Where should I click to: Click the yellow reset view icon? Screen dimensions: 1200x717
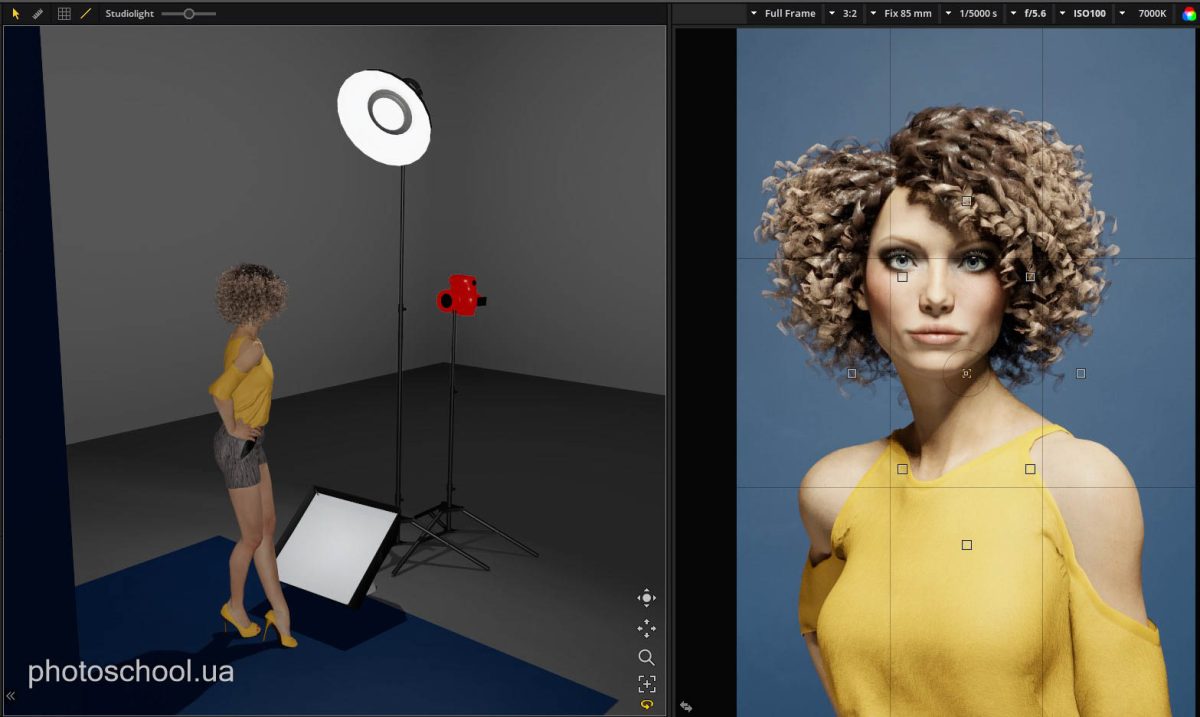pos(646,705)
